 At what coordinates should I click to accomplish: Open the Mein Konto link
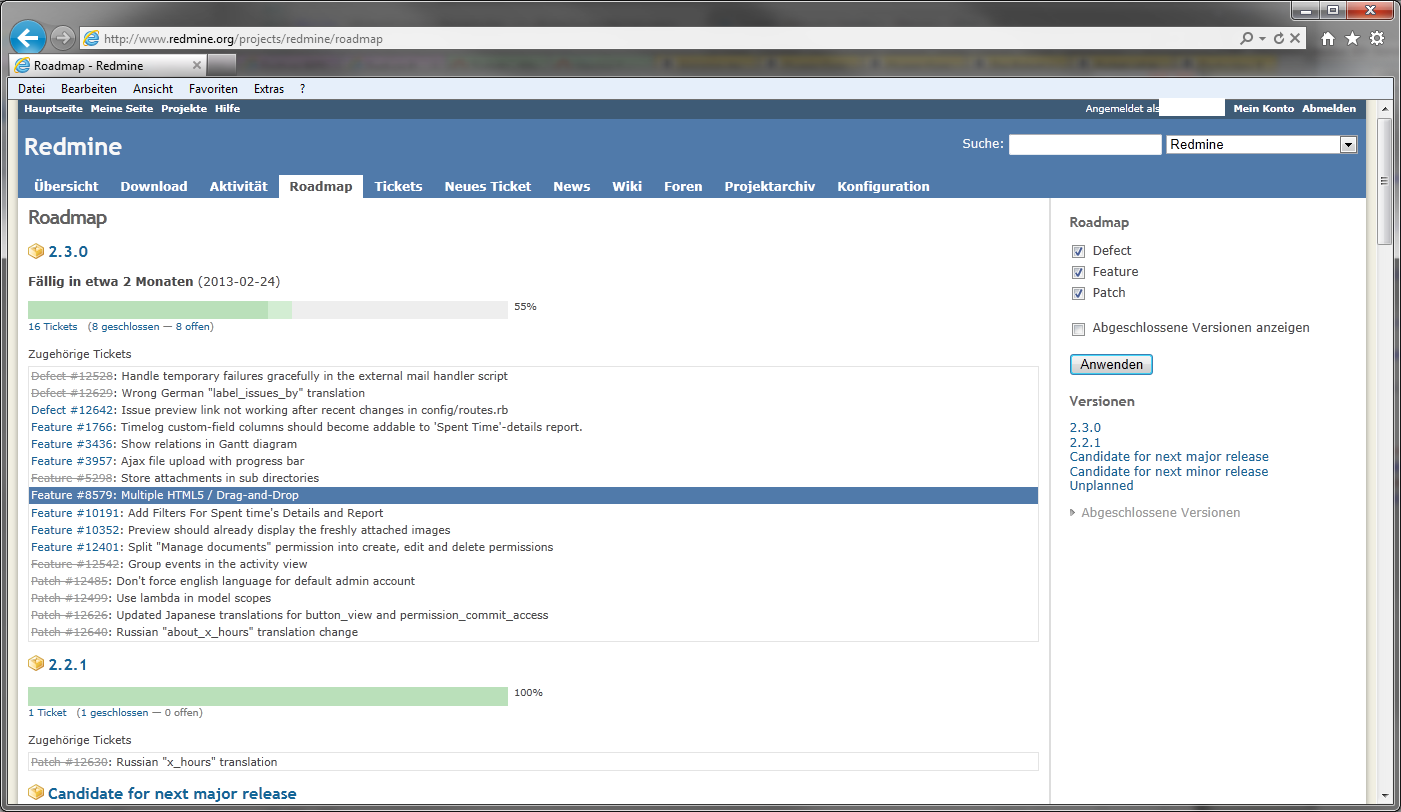(x=1264, y=108)
